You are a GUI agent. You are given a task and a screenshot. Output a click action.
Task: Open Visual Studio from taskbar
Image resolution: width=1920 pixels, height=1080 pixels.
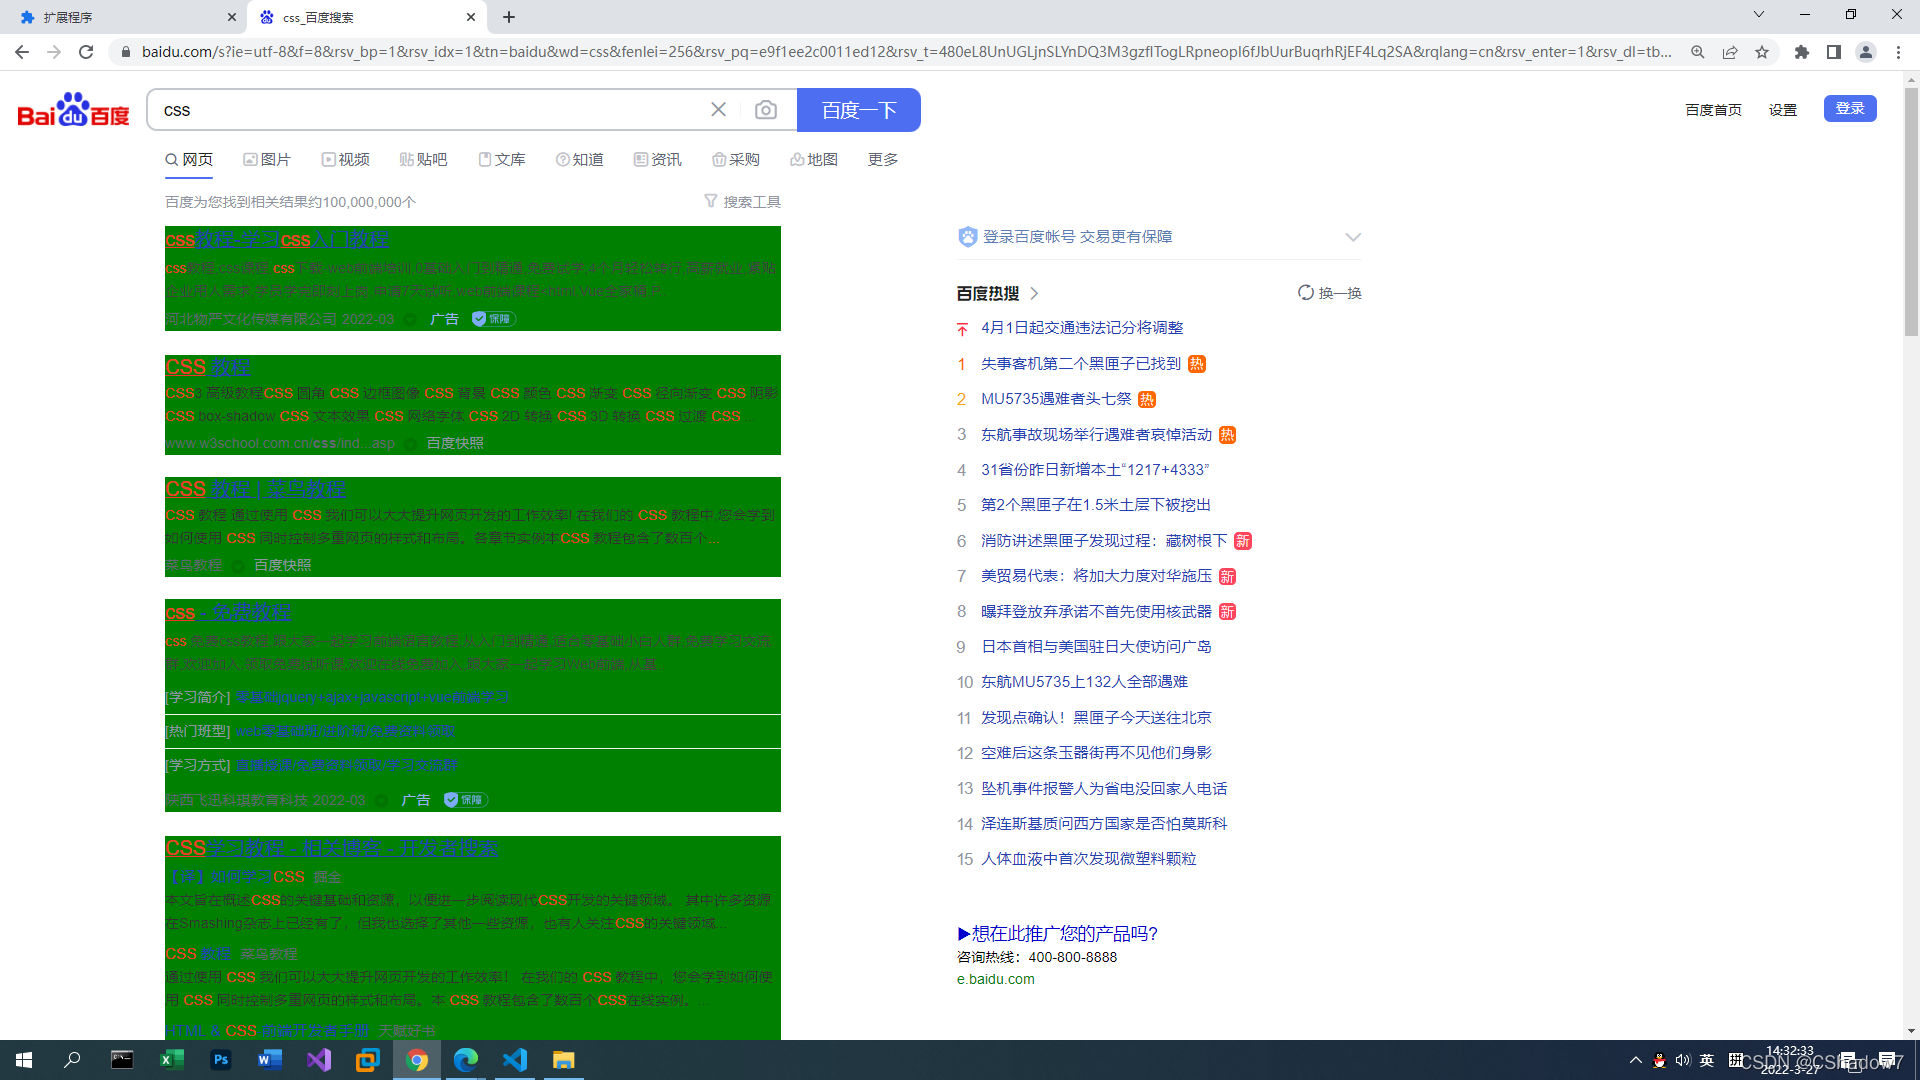click(319, 1060)
